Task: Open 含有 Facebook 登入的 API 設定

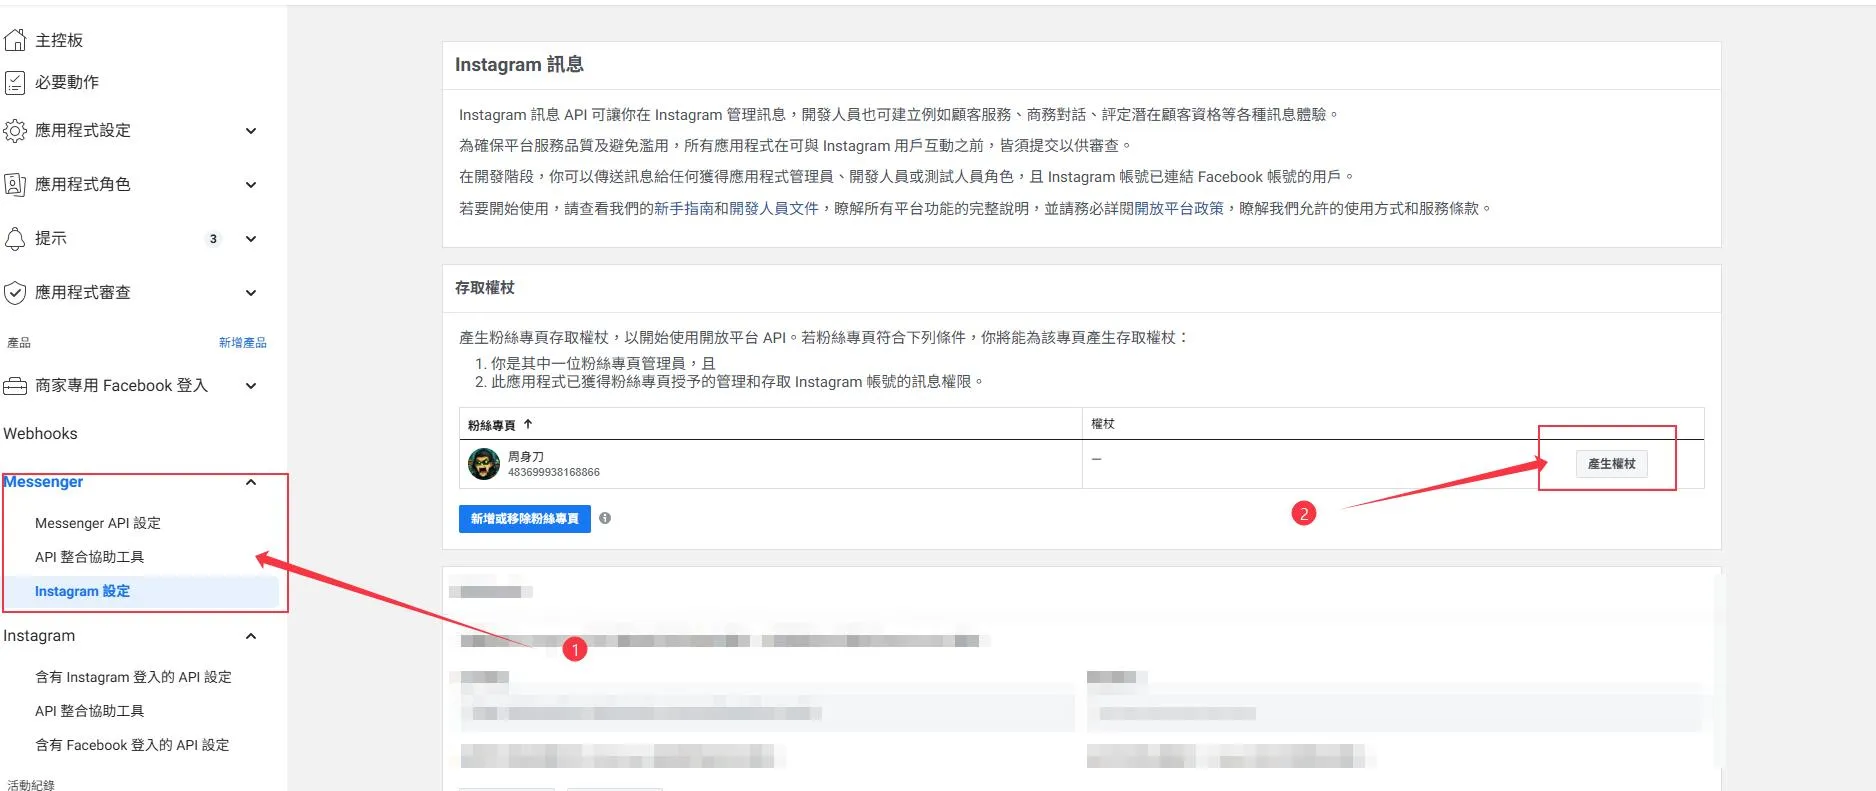Action: (x=133, y=745)
